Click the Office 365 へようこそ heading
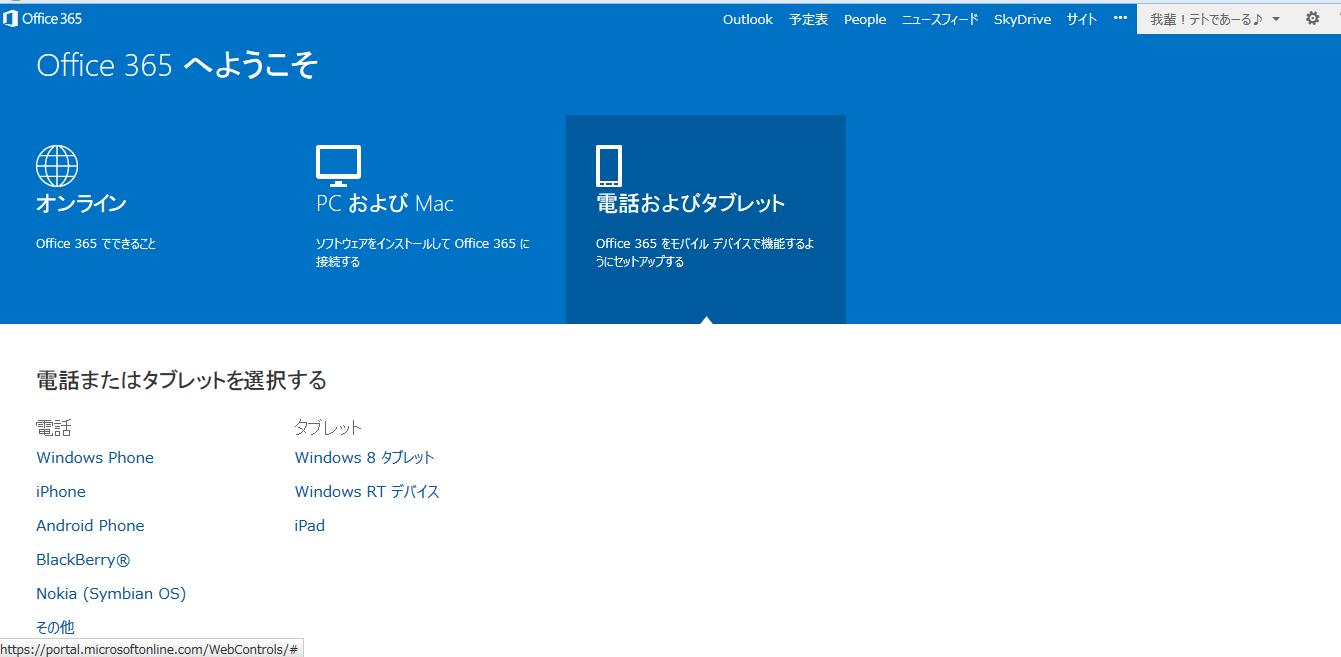The width and height of the screenshot is (1341, 657). coord(177,65)
